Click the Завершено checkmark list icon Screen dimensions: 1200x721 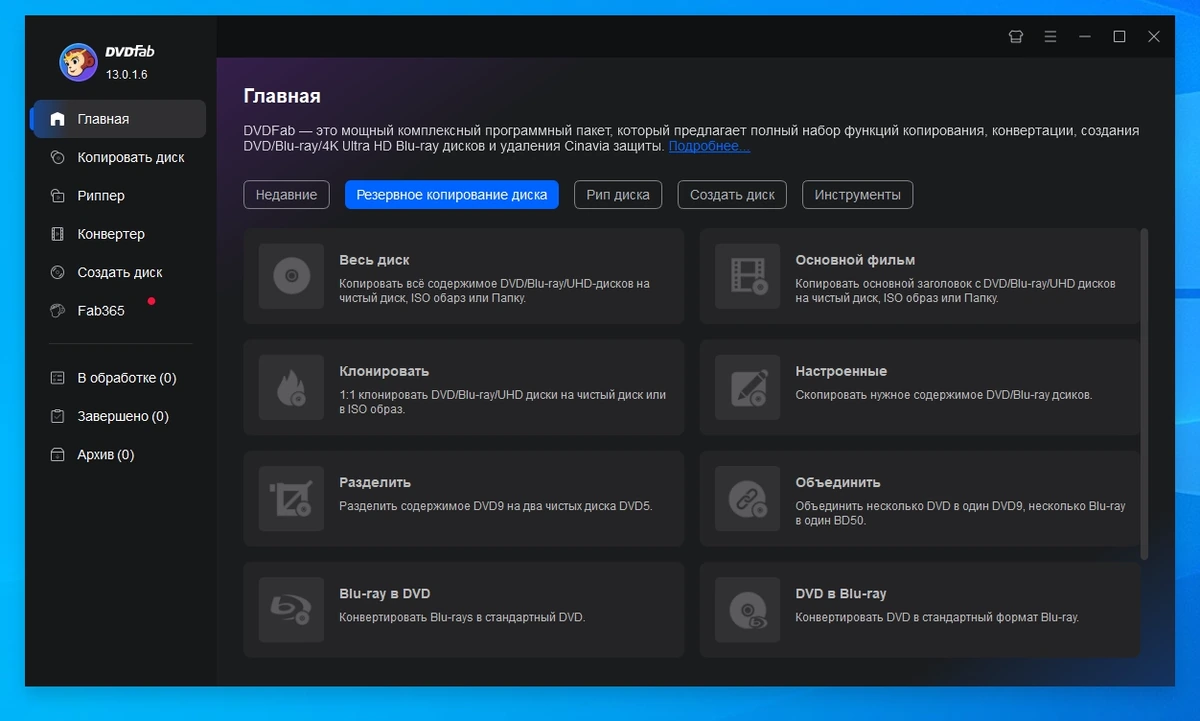click(57, 416)
